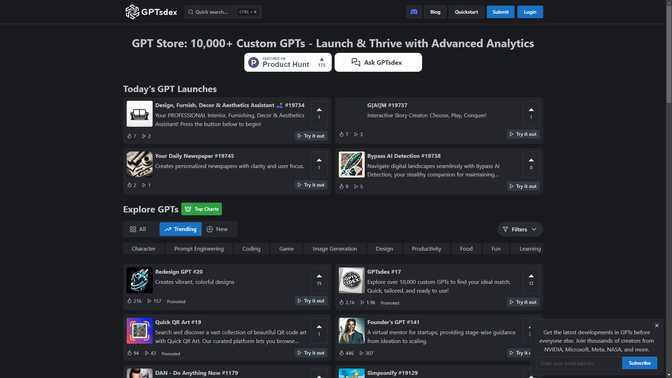Viewport: 672px width, 378px height.
Task: Click the Subscribe button
Action: [639, 363]
